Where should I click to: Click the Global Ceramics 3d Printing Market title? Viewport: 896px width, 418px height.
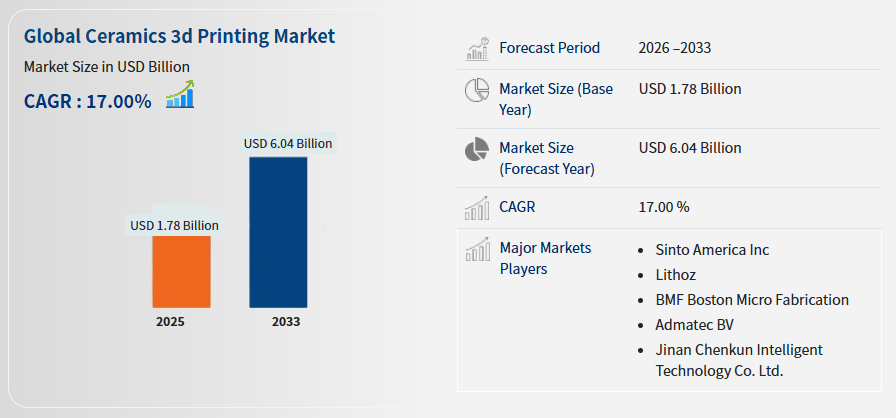tap(179, 37)
